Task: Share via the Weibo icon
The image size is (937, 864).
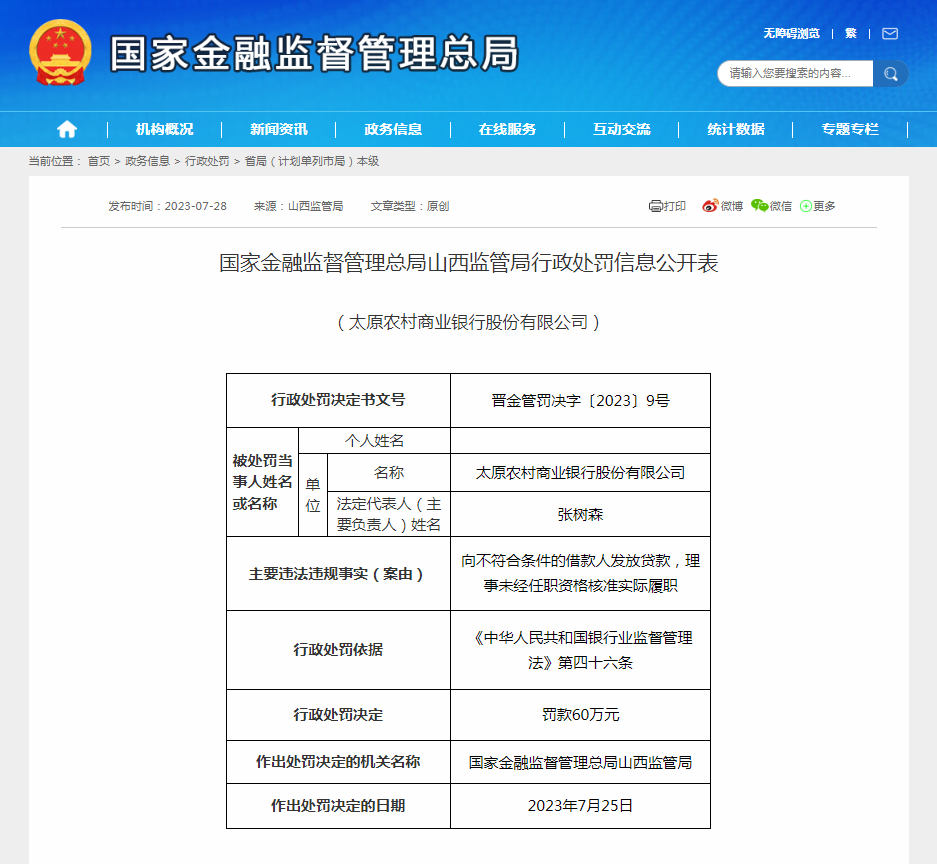Action: tap(710, 206)
